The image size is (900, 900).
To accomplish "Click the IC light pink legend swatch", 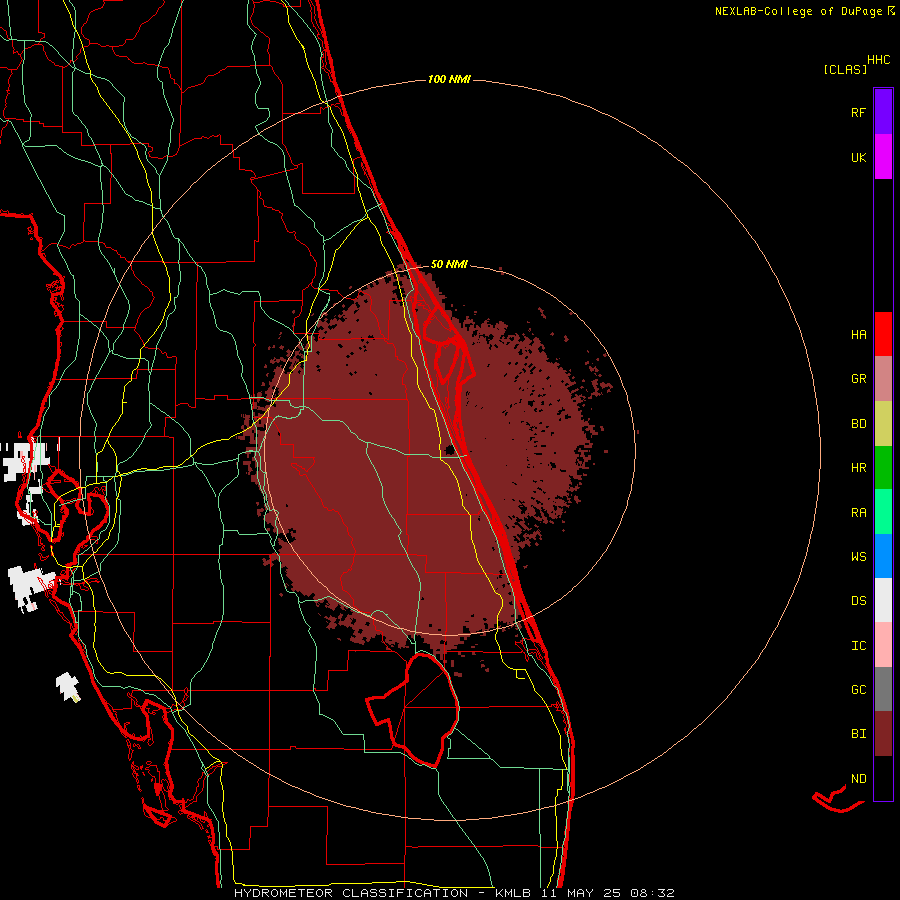I will pos(883,645).
